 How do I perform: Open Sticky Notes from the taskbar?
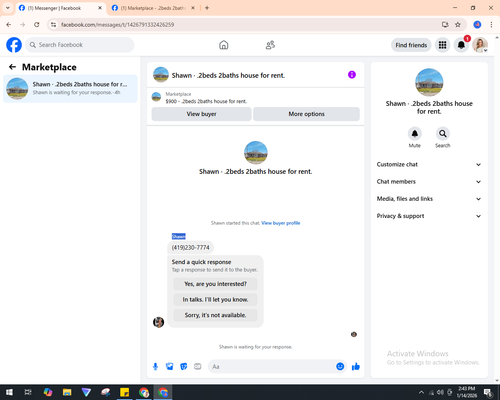125,392
